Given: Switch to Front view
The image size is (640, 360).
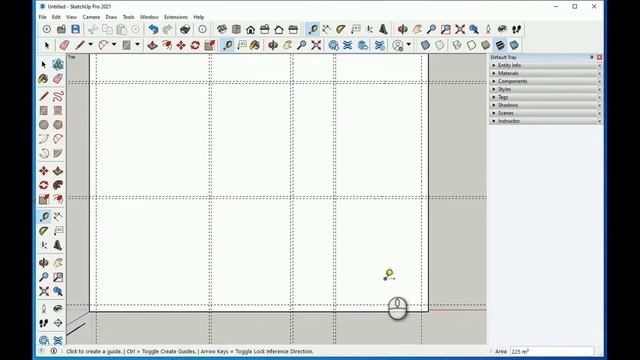Looking at the screenshot, I should tap(250, 29).
